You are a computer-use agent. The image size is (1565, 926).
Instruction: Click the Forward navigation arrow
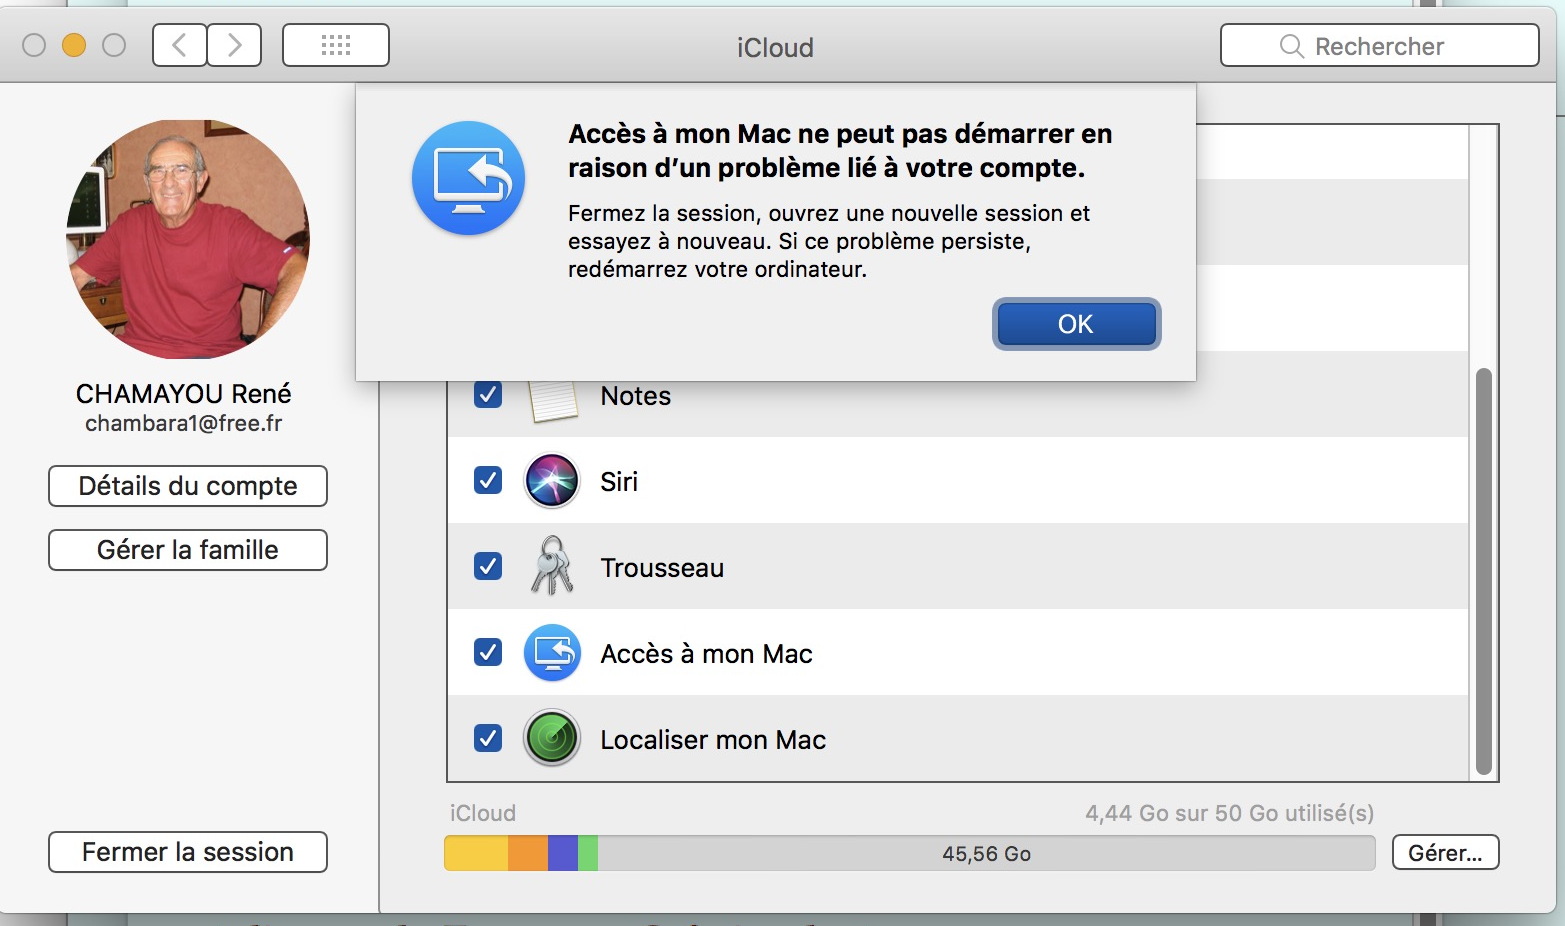pyautogui.click(x=235, y=45)
